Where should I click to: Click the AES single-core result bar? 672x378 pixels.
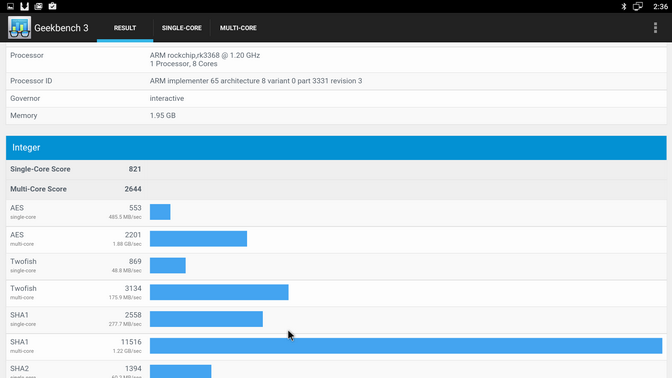point(160,212)
